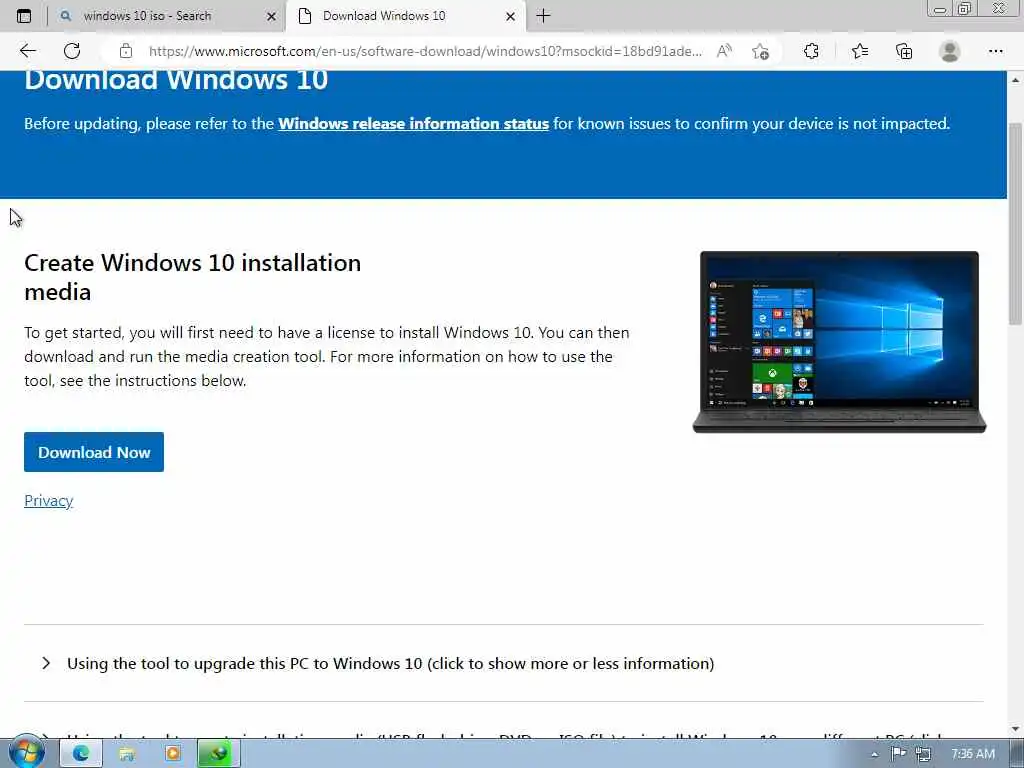Open Action Center flag icon
The image size is (1024, 768).
pyautogui.click(x=899, y=754)
